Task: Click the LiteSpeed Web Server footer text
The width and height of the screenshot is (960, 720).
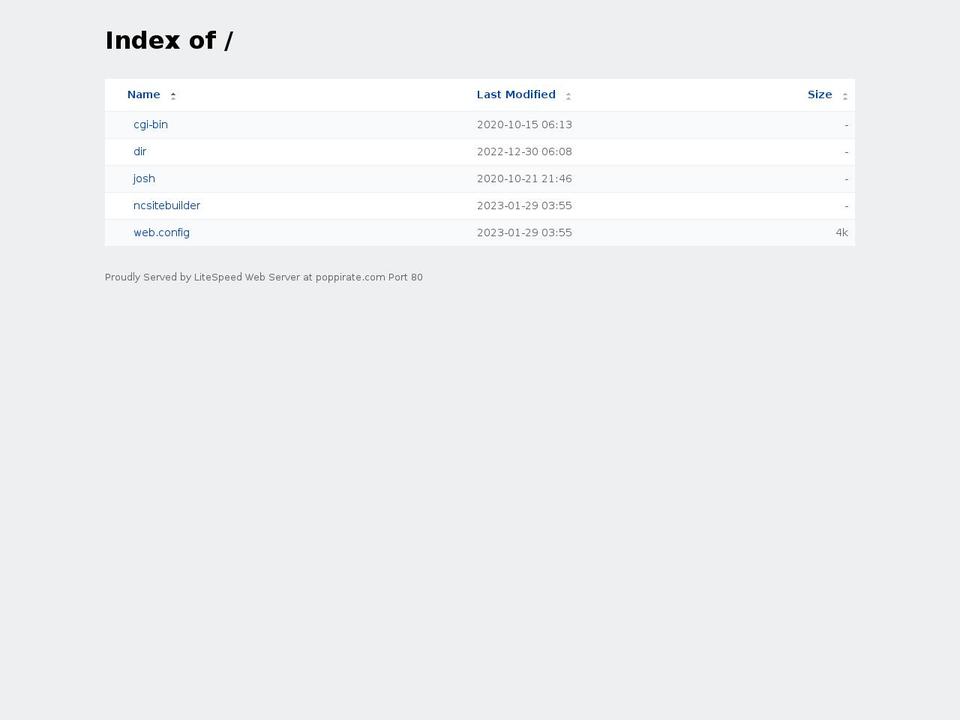Action: tap(264, 277)
